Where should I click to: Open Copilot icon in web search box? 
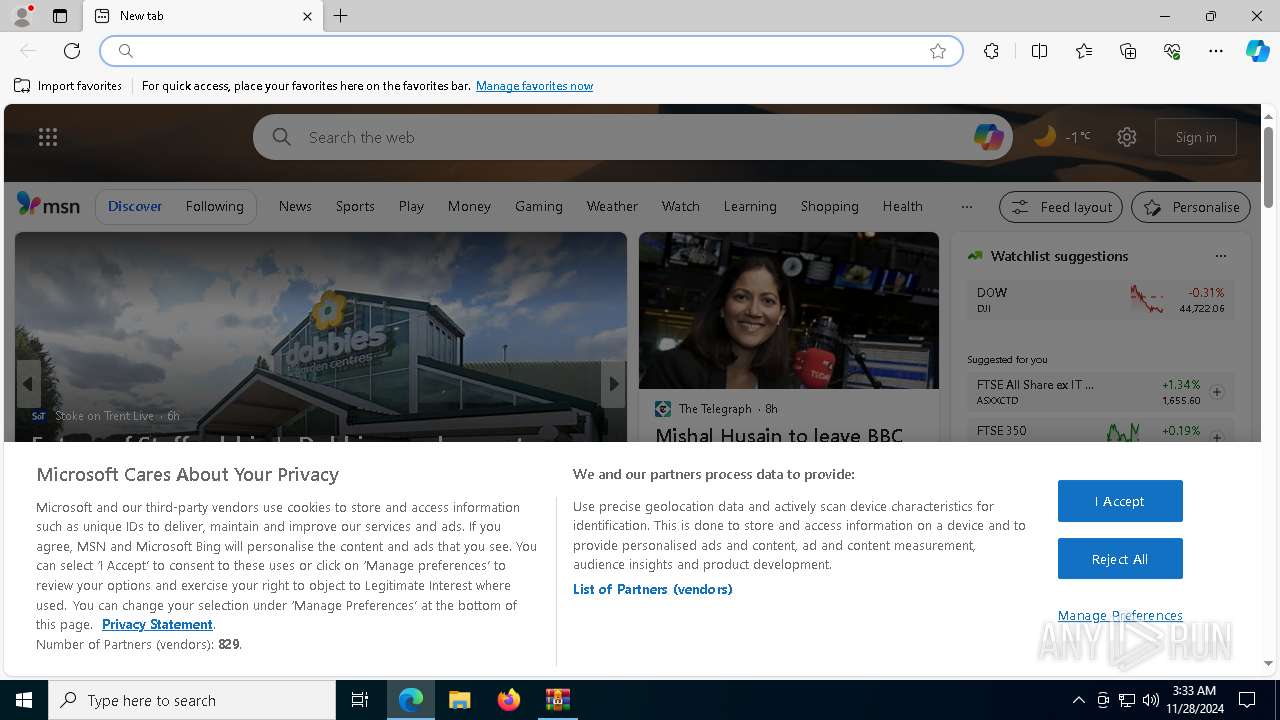click(x=988, y=137)
